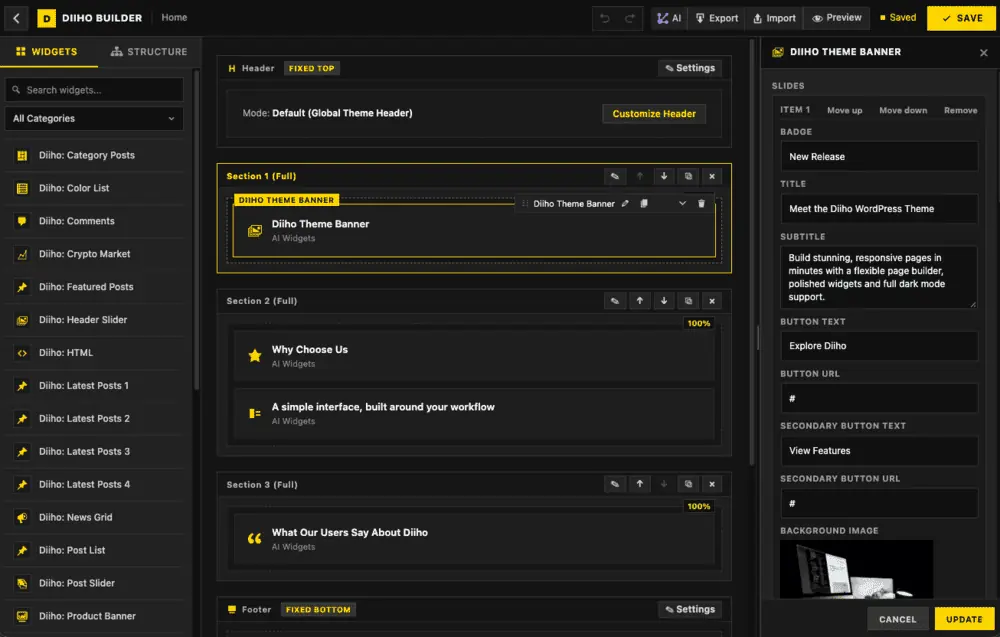Switch to the Widgets tab

[x=47, y=52]
